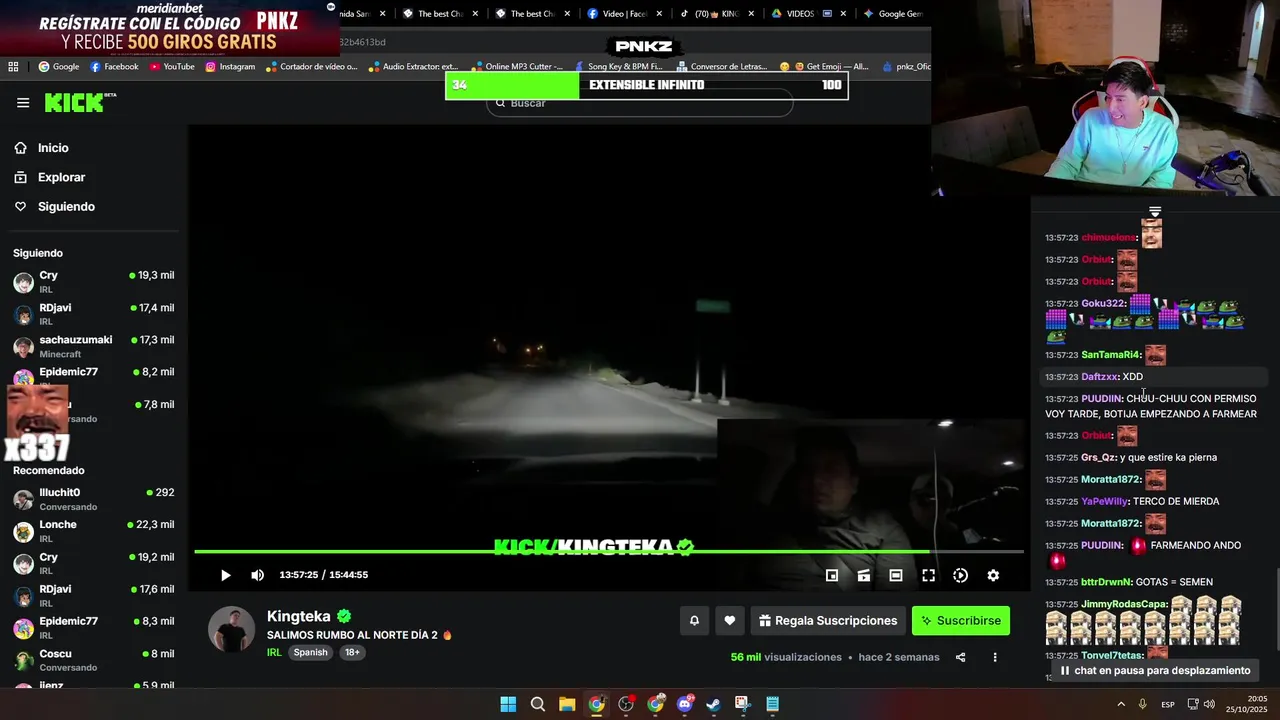Play the Kingteka video
The width and height of the screenshot is (1280, 720).
225,575
